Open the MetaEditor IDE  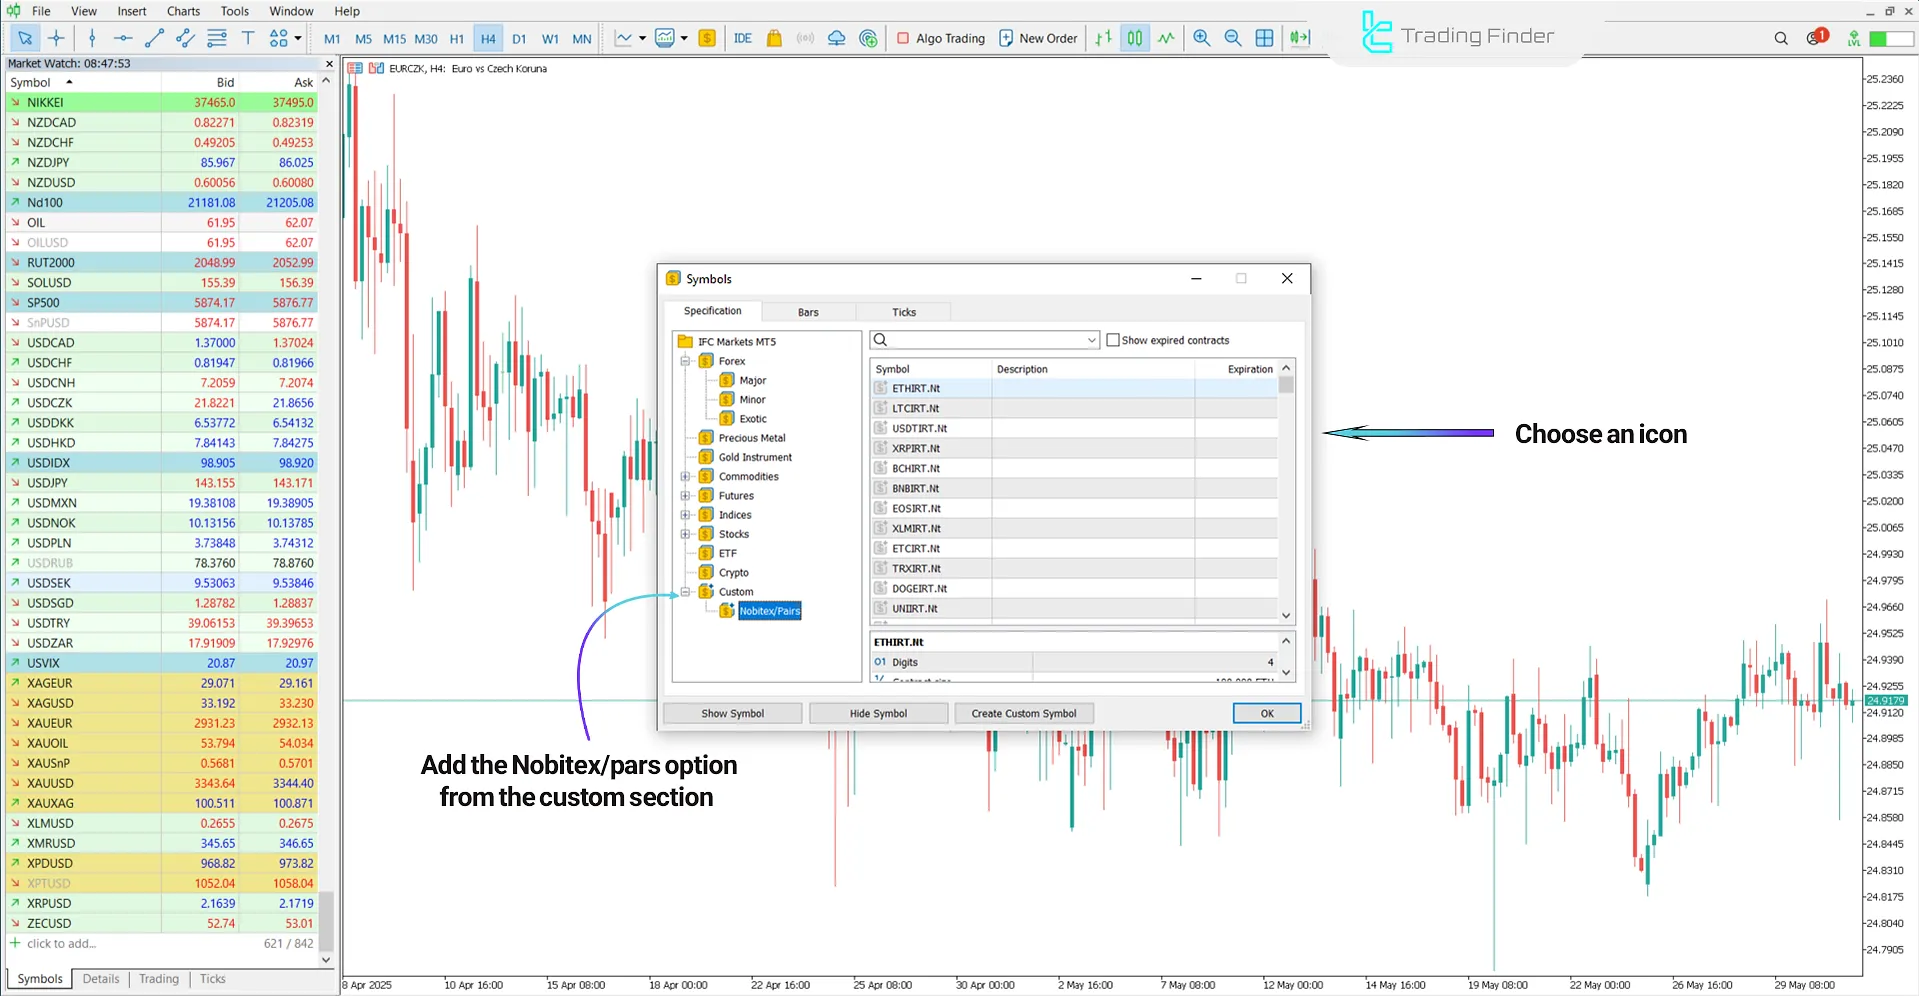click(x=742, y=38)
